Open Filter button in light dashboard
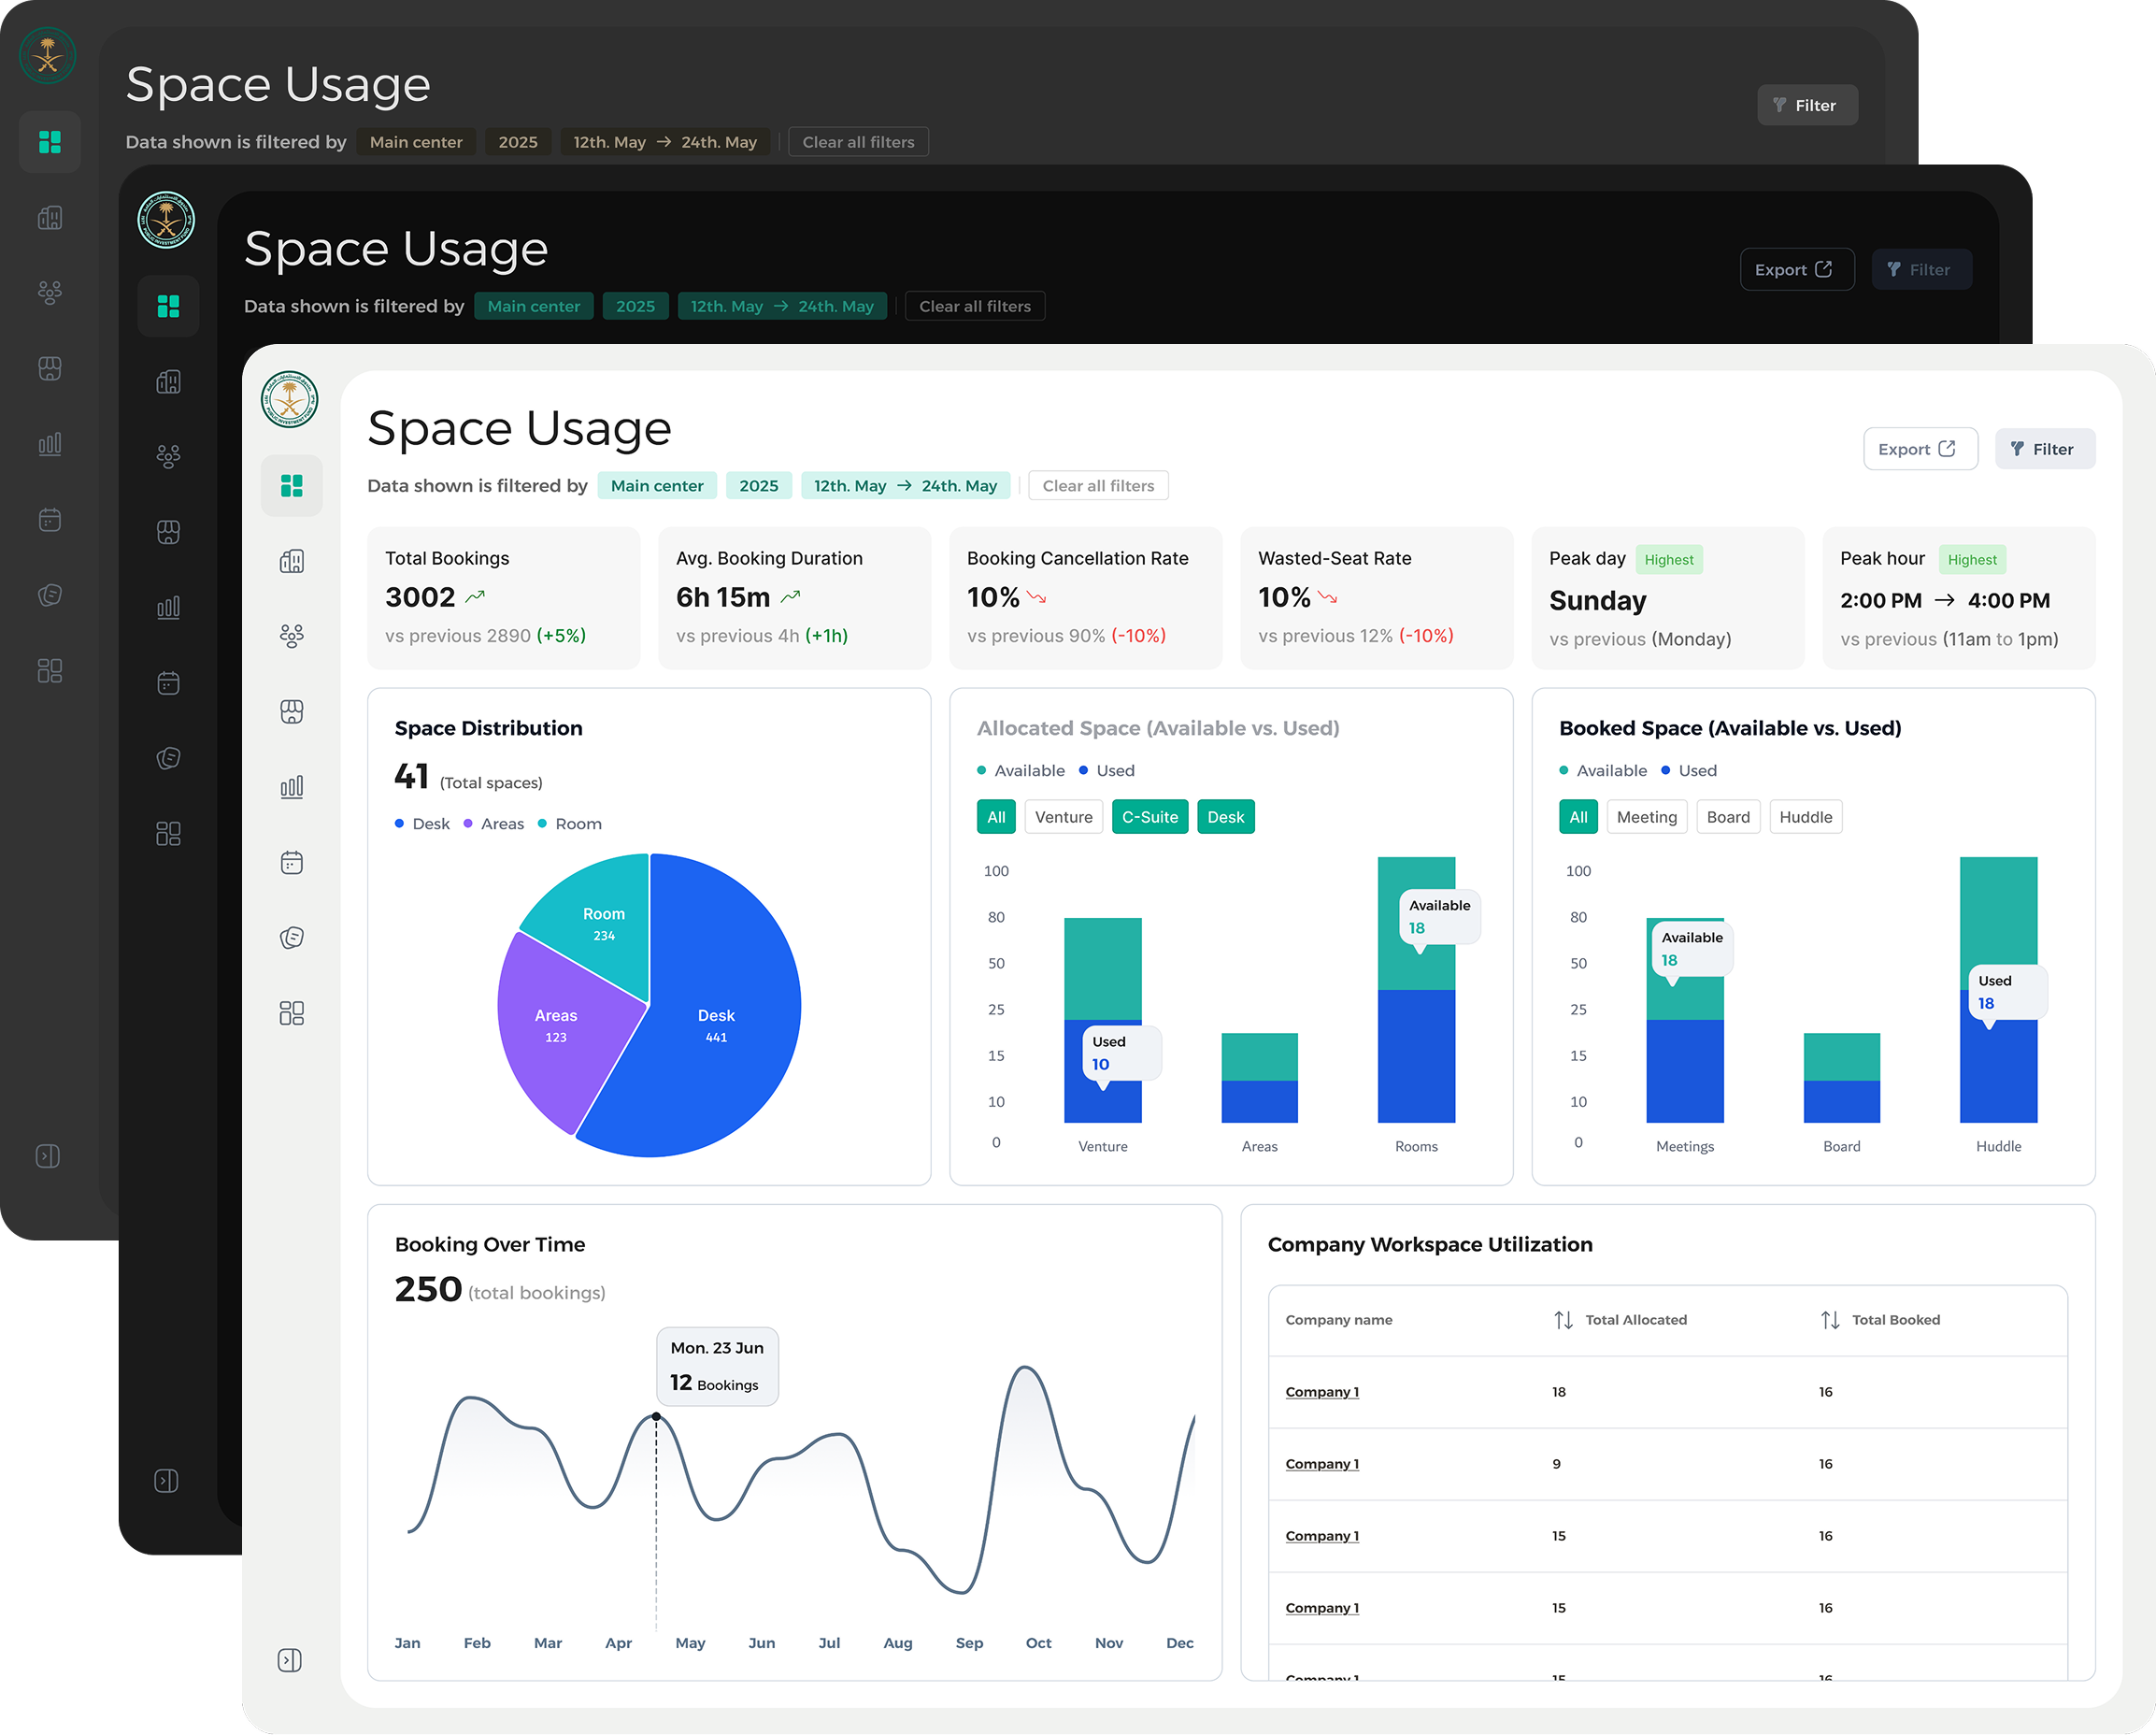 (x=2044, y=449)
